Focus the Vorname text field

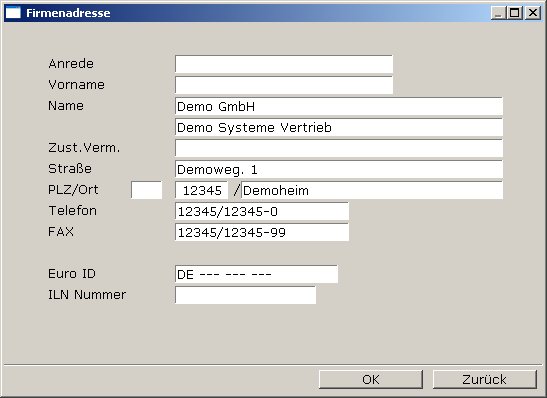[284, 85]
